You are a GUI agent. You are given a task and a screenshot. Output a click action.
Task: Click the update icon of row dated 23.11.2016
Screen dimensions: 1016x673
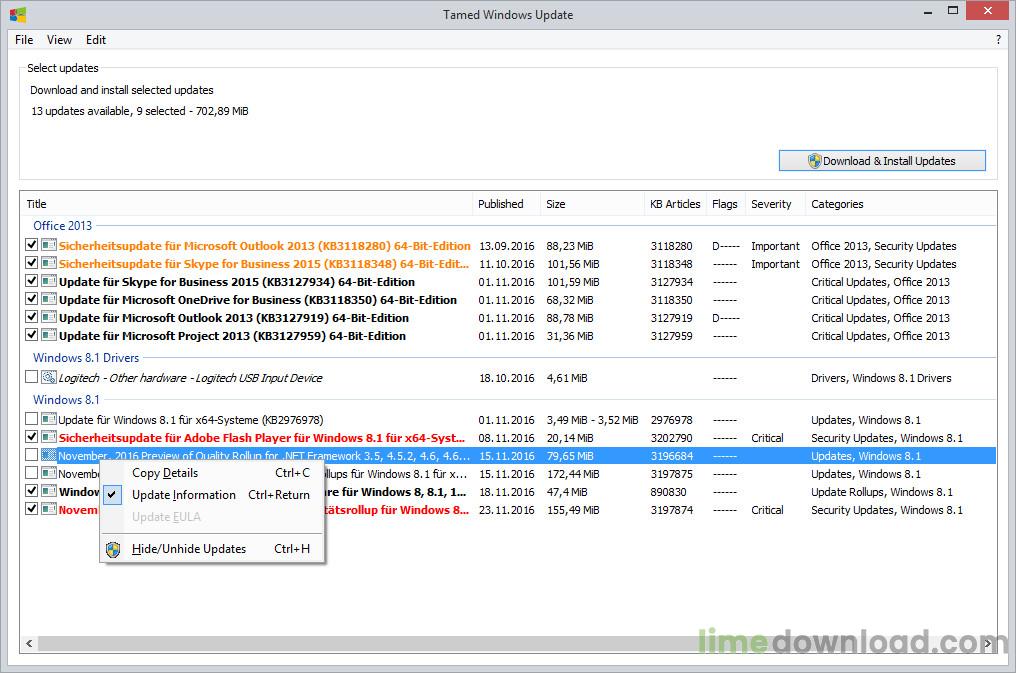[x=49, y=510]
